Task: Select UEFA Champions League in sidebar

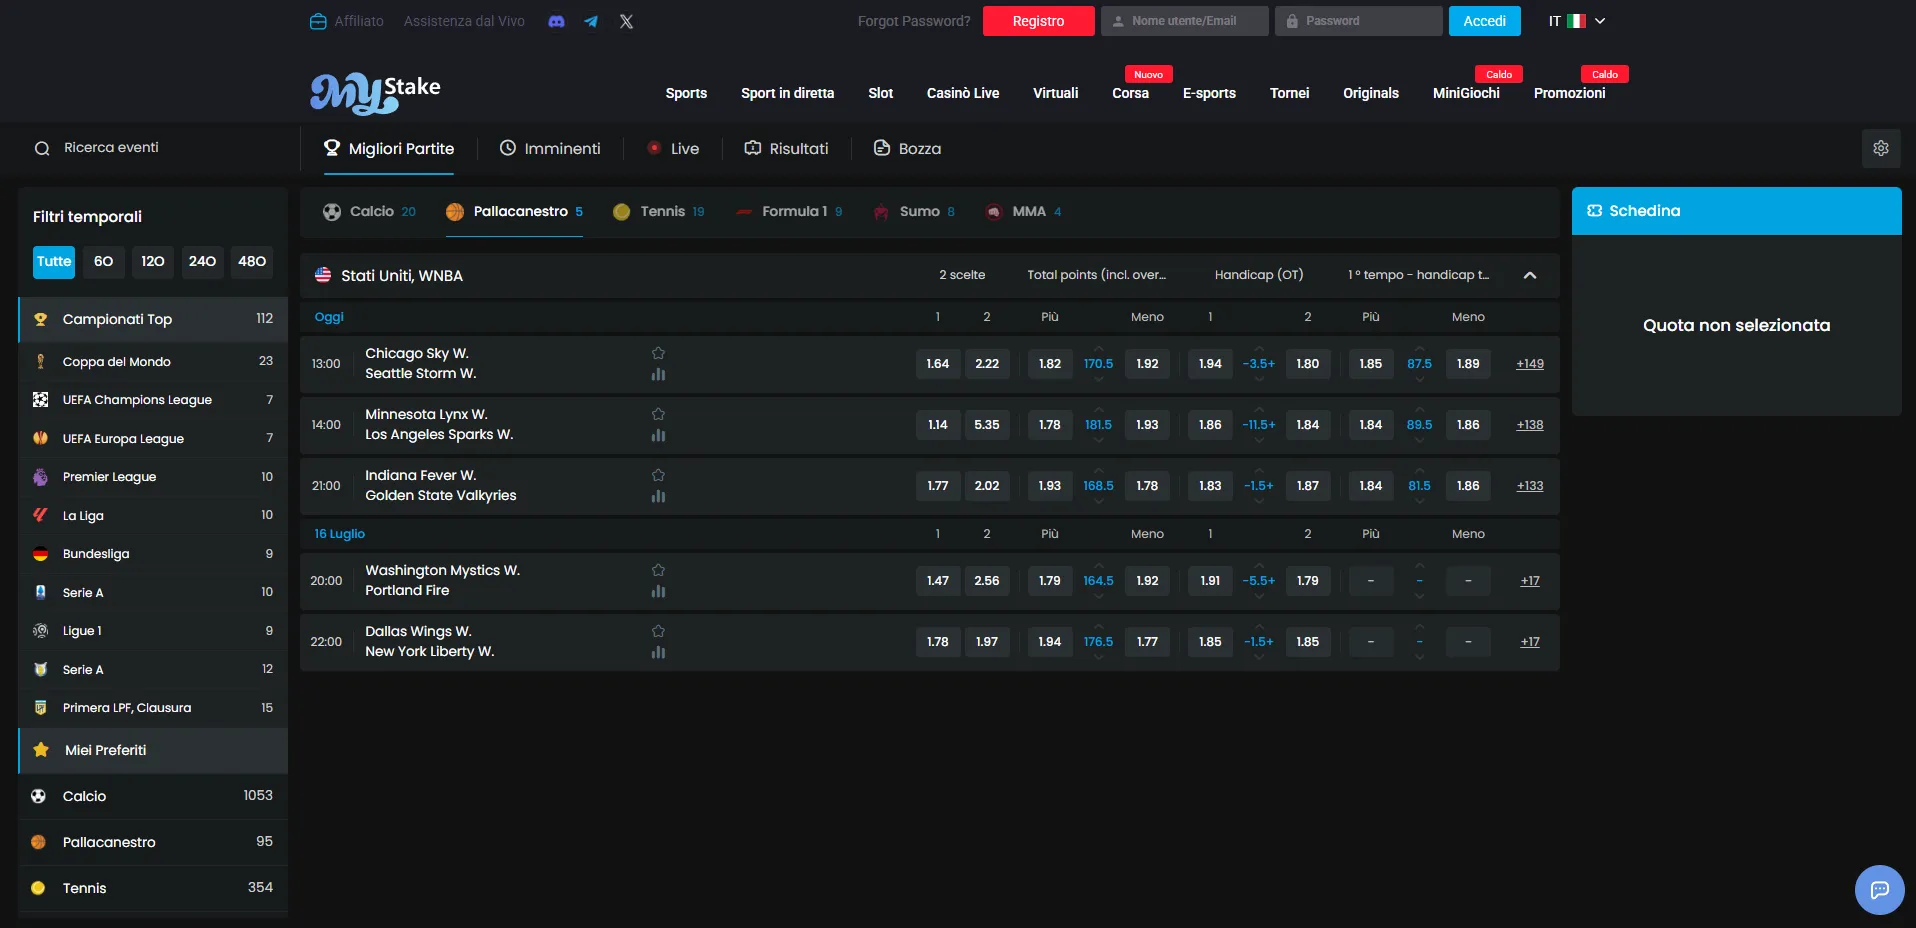Action: (x=153, y=400)
